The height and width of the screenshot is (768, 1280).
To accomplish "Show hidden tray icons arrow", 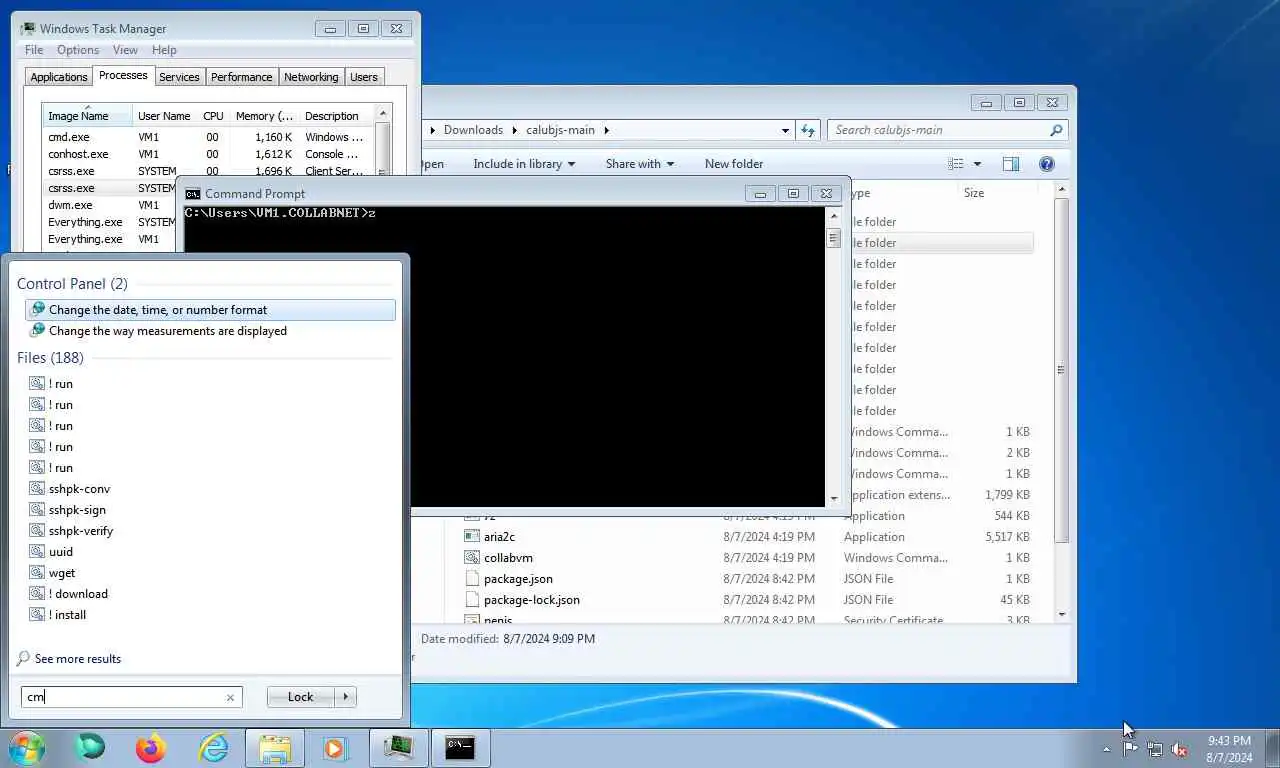I will point(1106,749).
